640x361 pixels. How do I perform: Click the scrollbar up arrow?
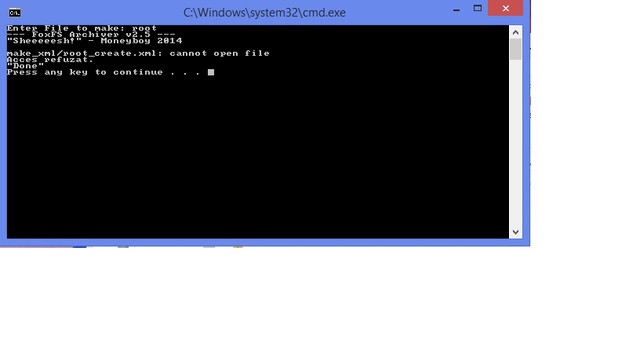point(515,32)
